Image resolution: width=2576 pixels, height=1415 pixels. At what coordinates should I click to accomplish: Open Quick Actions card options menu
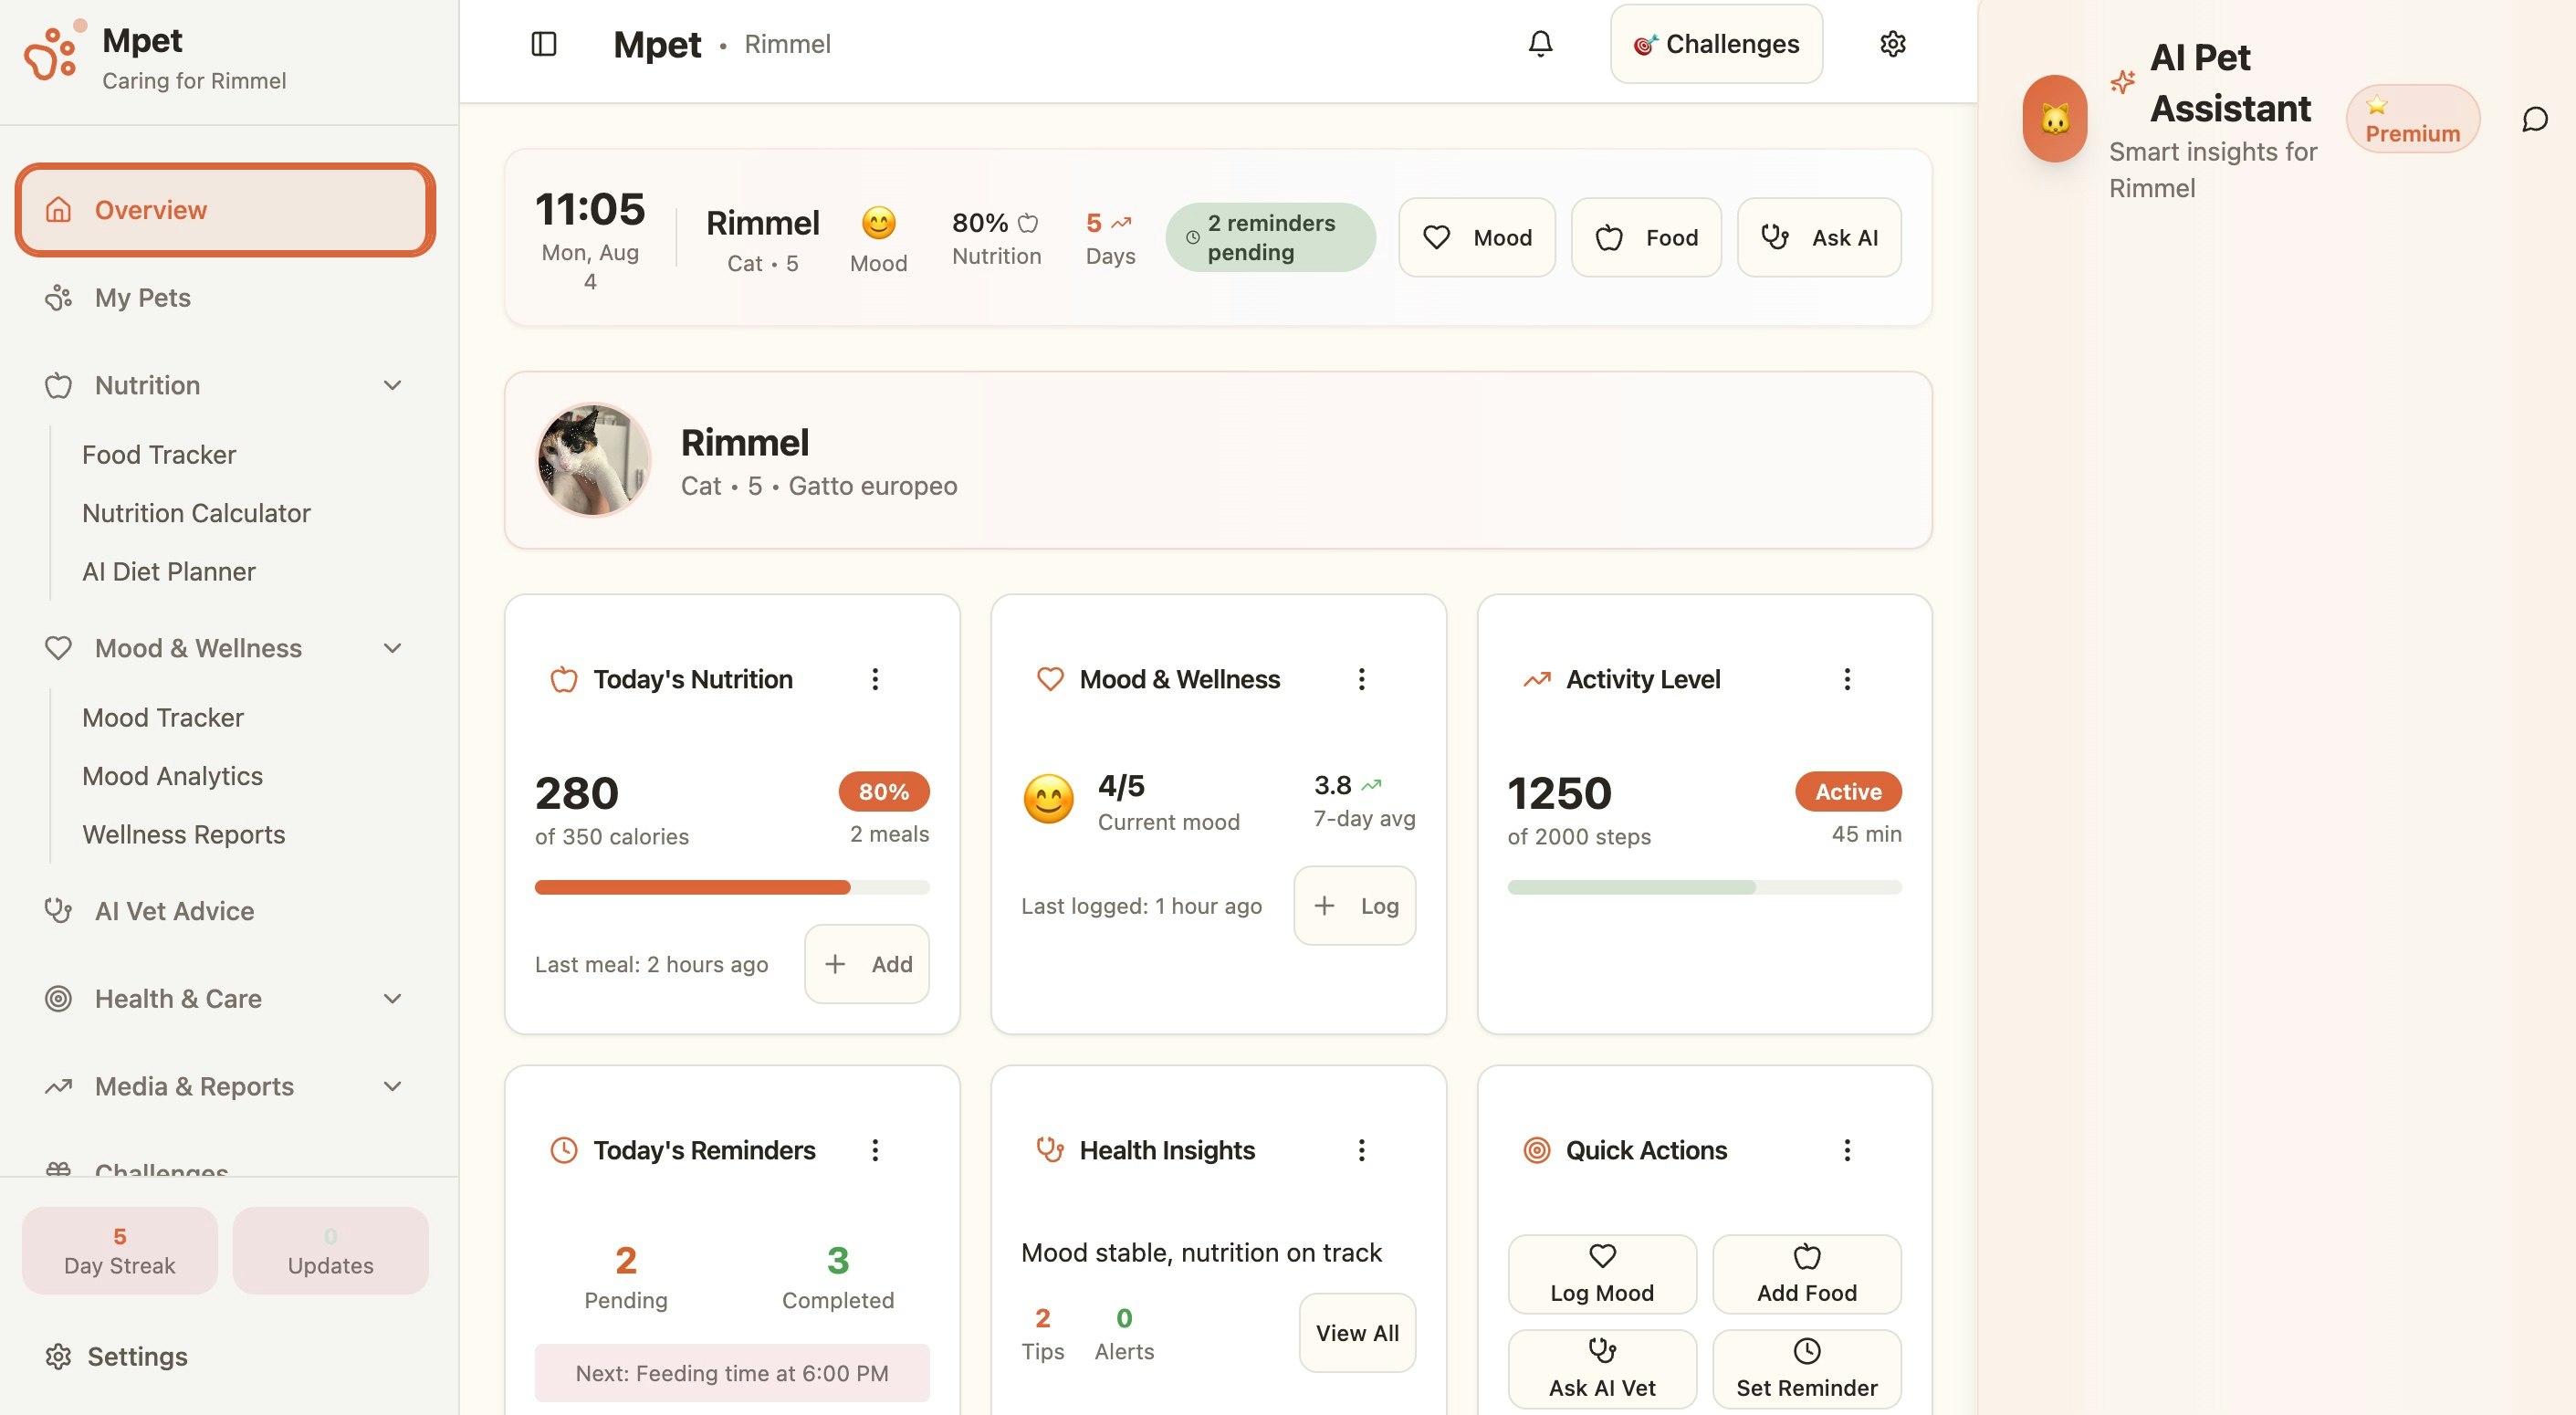1846,1150
